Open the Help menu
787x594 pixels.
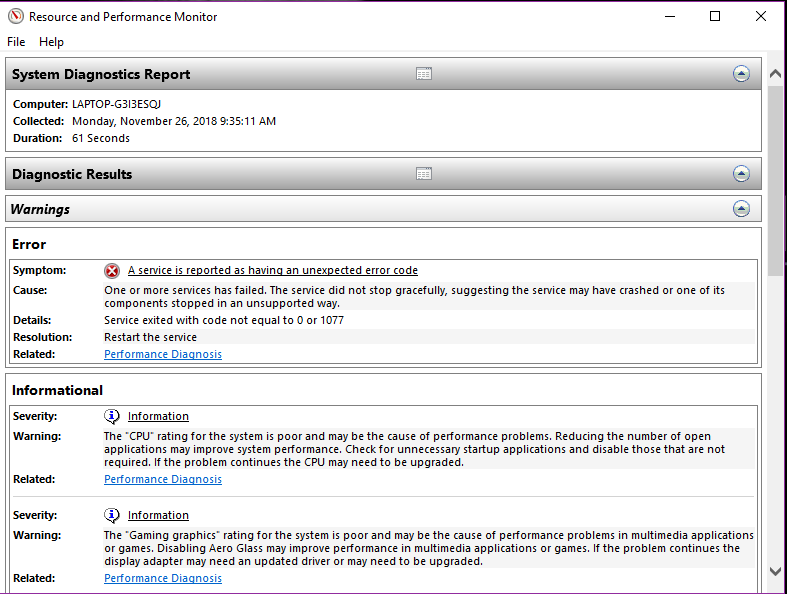pos(51,42)
